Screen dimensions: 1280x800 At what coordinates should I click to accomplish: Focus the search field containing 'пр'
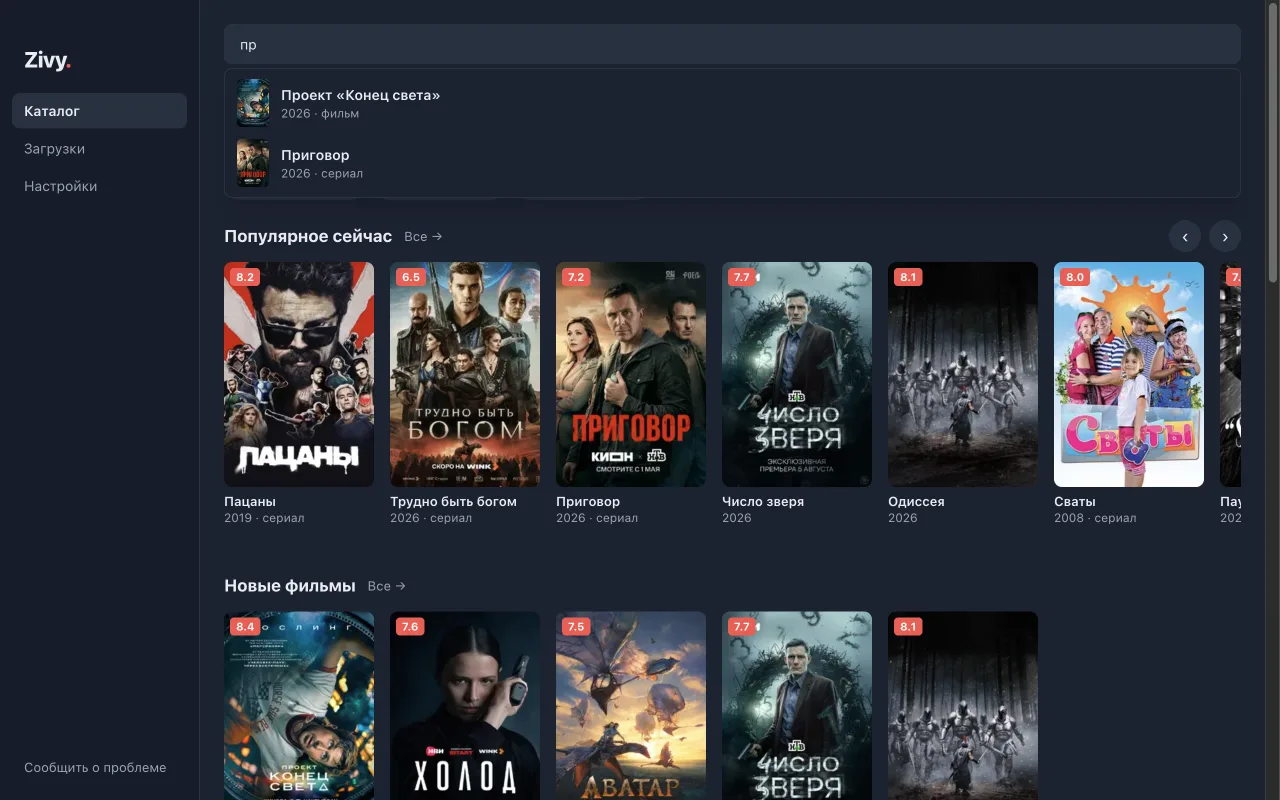point(732,45)
